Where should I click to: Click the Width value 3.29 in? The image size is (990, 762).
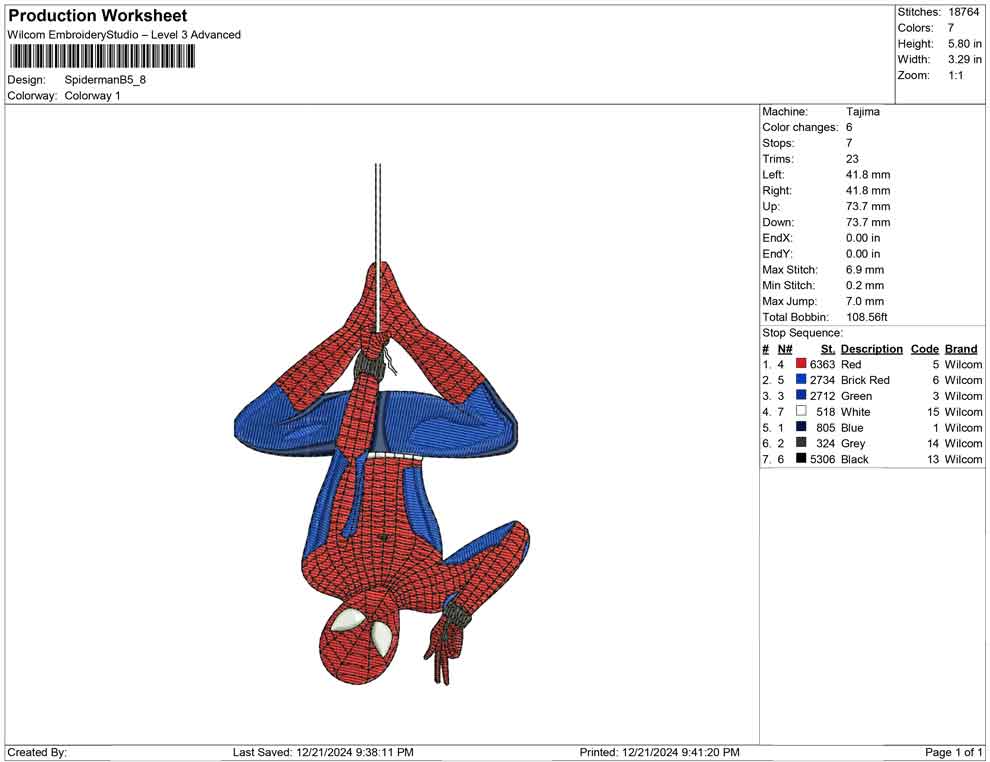coord(965,59)
